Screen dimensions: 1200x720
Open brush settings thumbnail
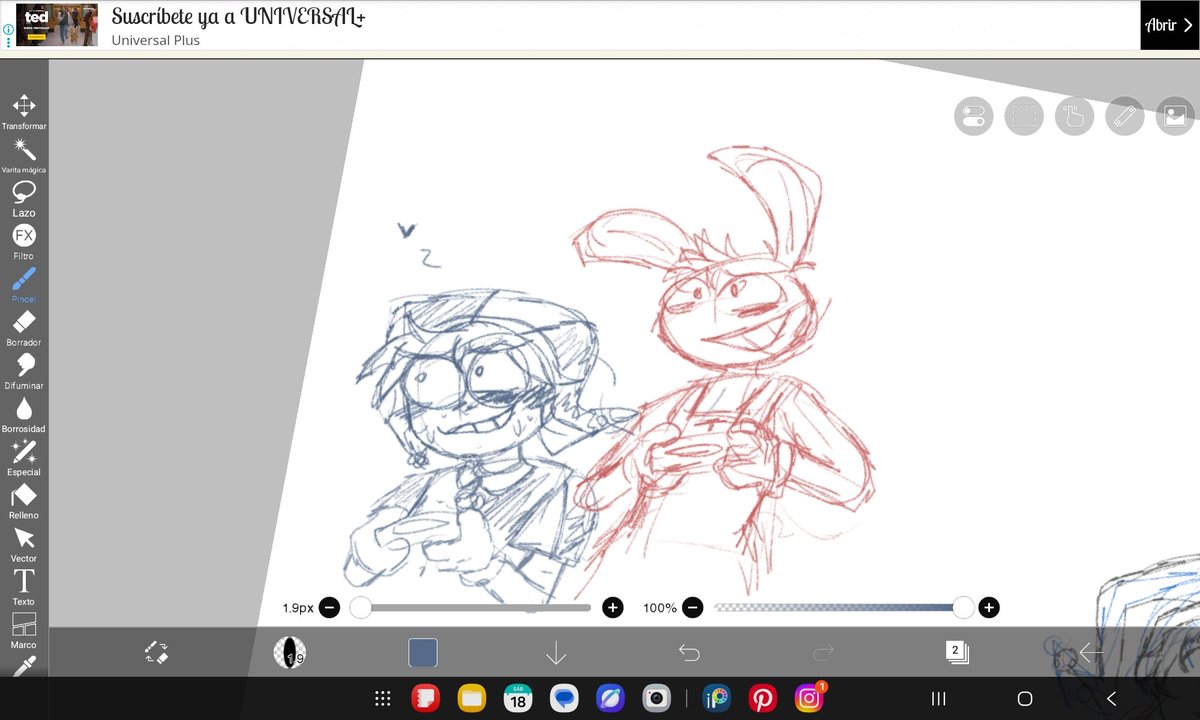(290, 653)
